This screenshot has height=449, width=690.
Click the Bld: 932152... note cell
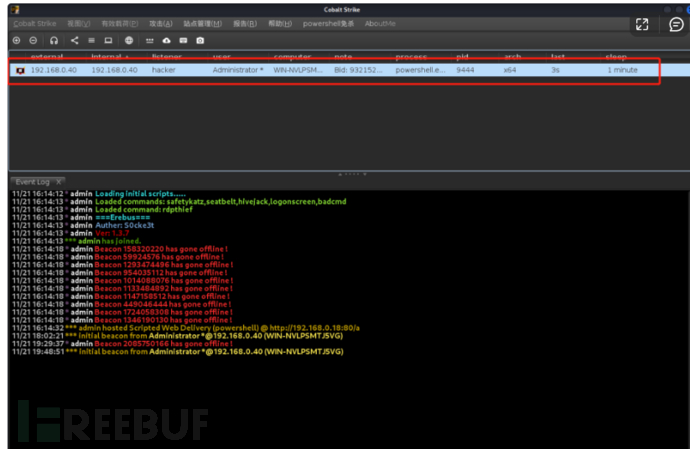click(358, 70)
